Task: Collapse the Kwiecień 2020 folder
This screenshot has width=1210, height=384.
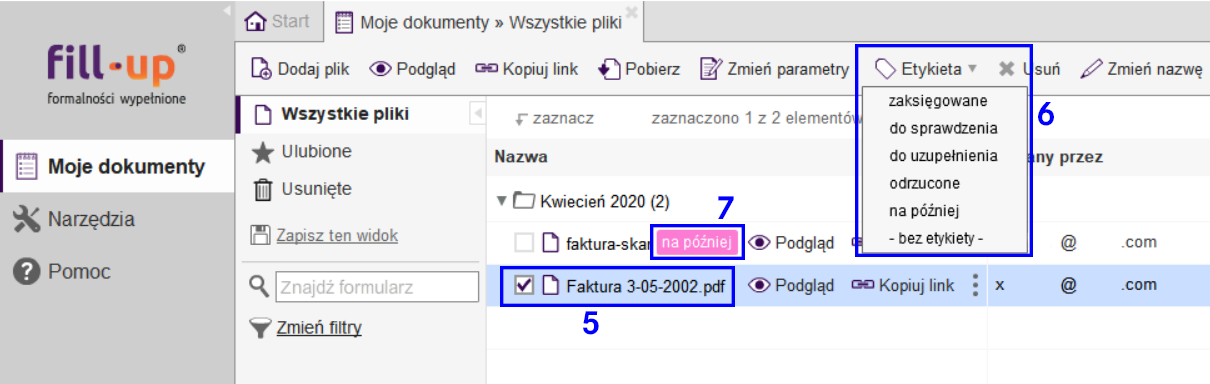Action: pyautogui.click(x=502, y=201)
